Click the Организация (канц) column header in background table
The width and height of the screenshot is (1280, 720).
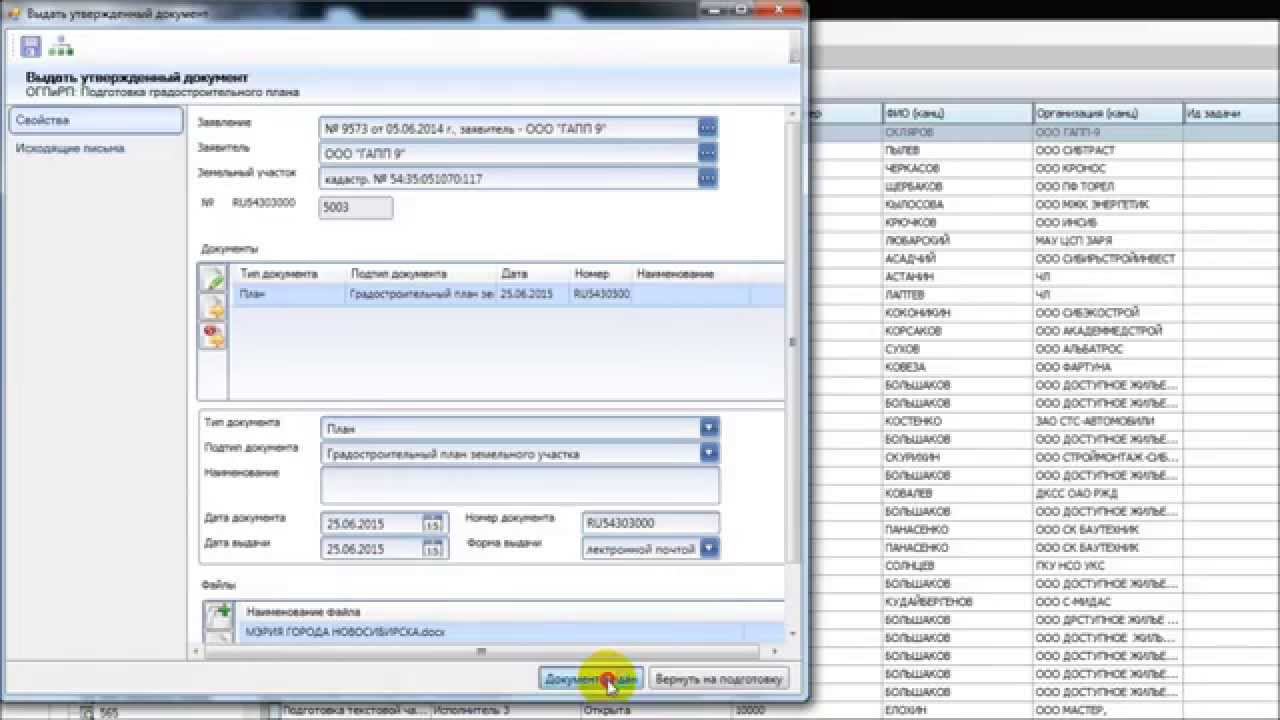pos(1108,113)
